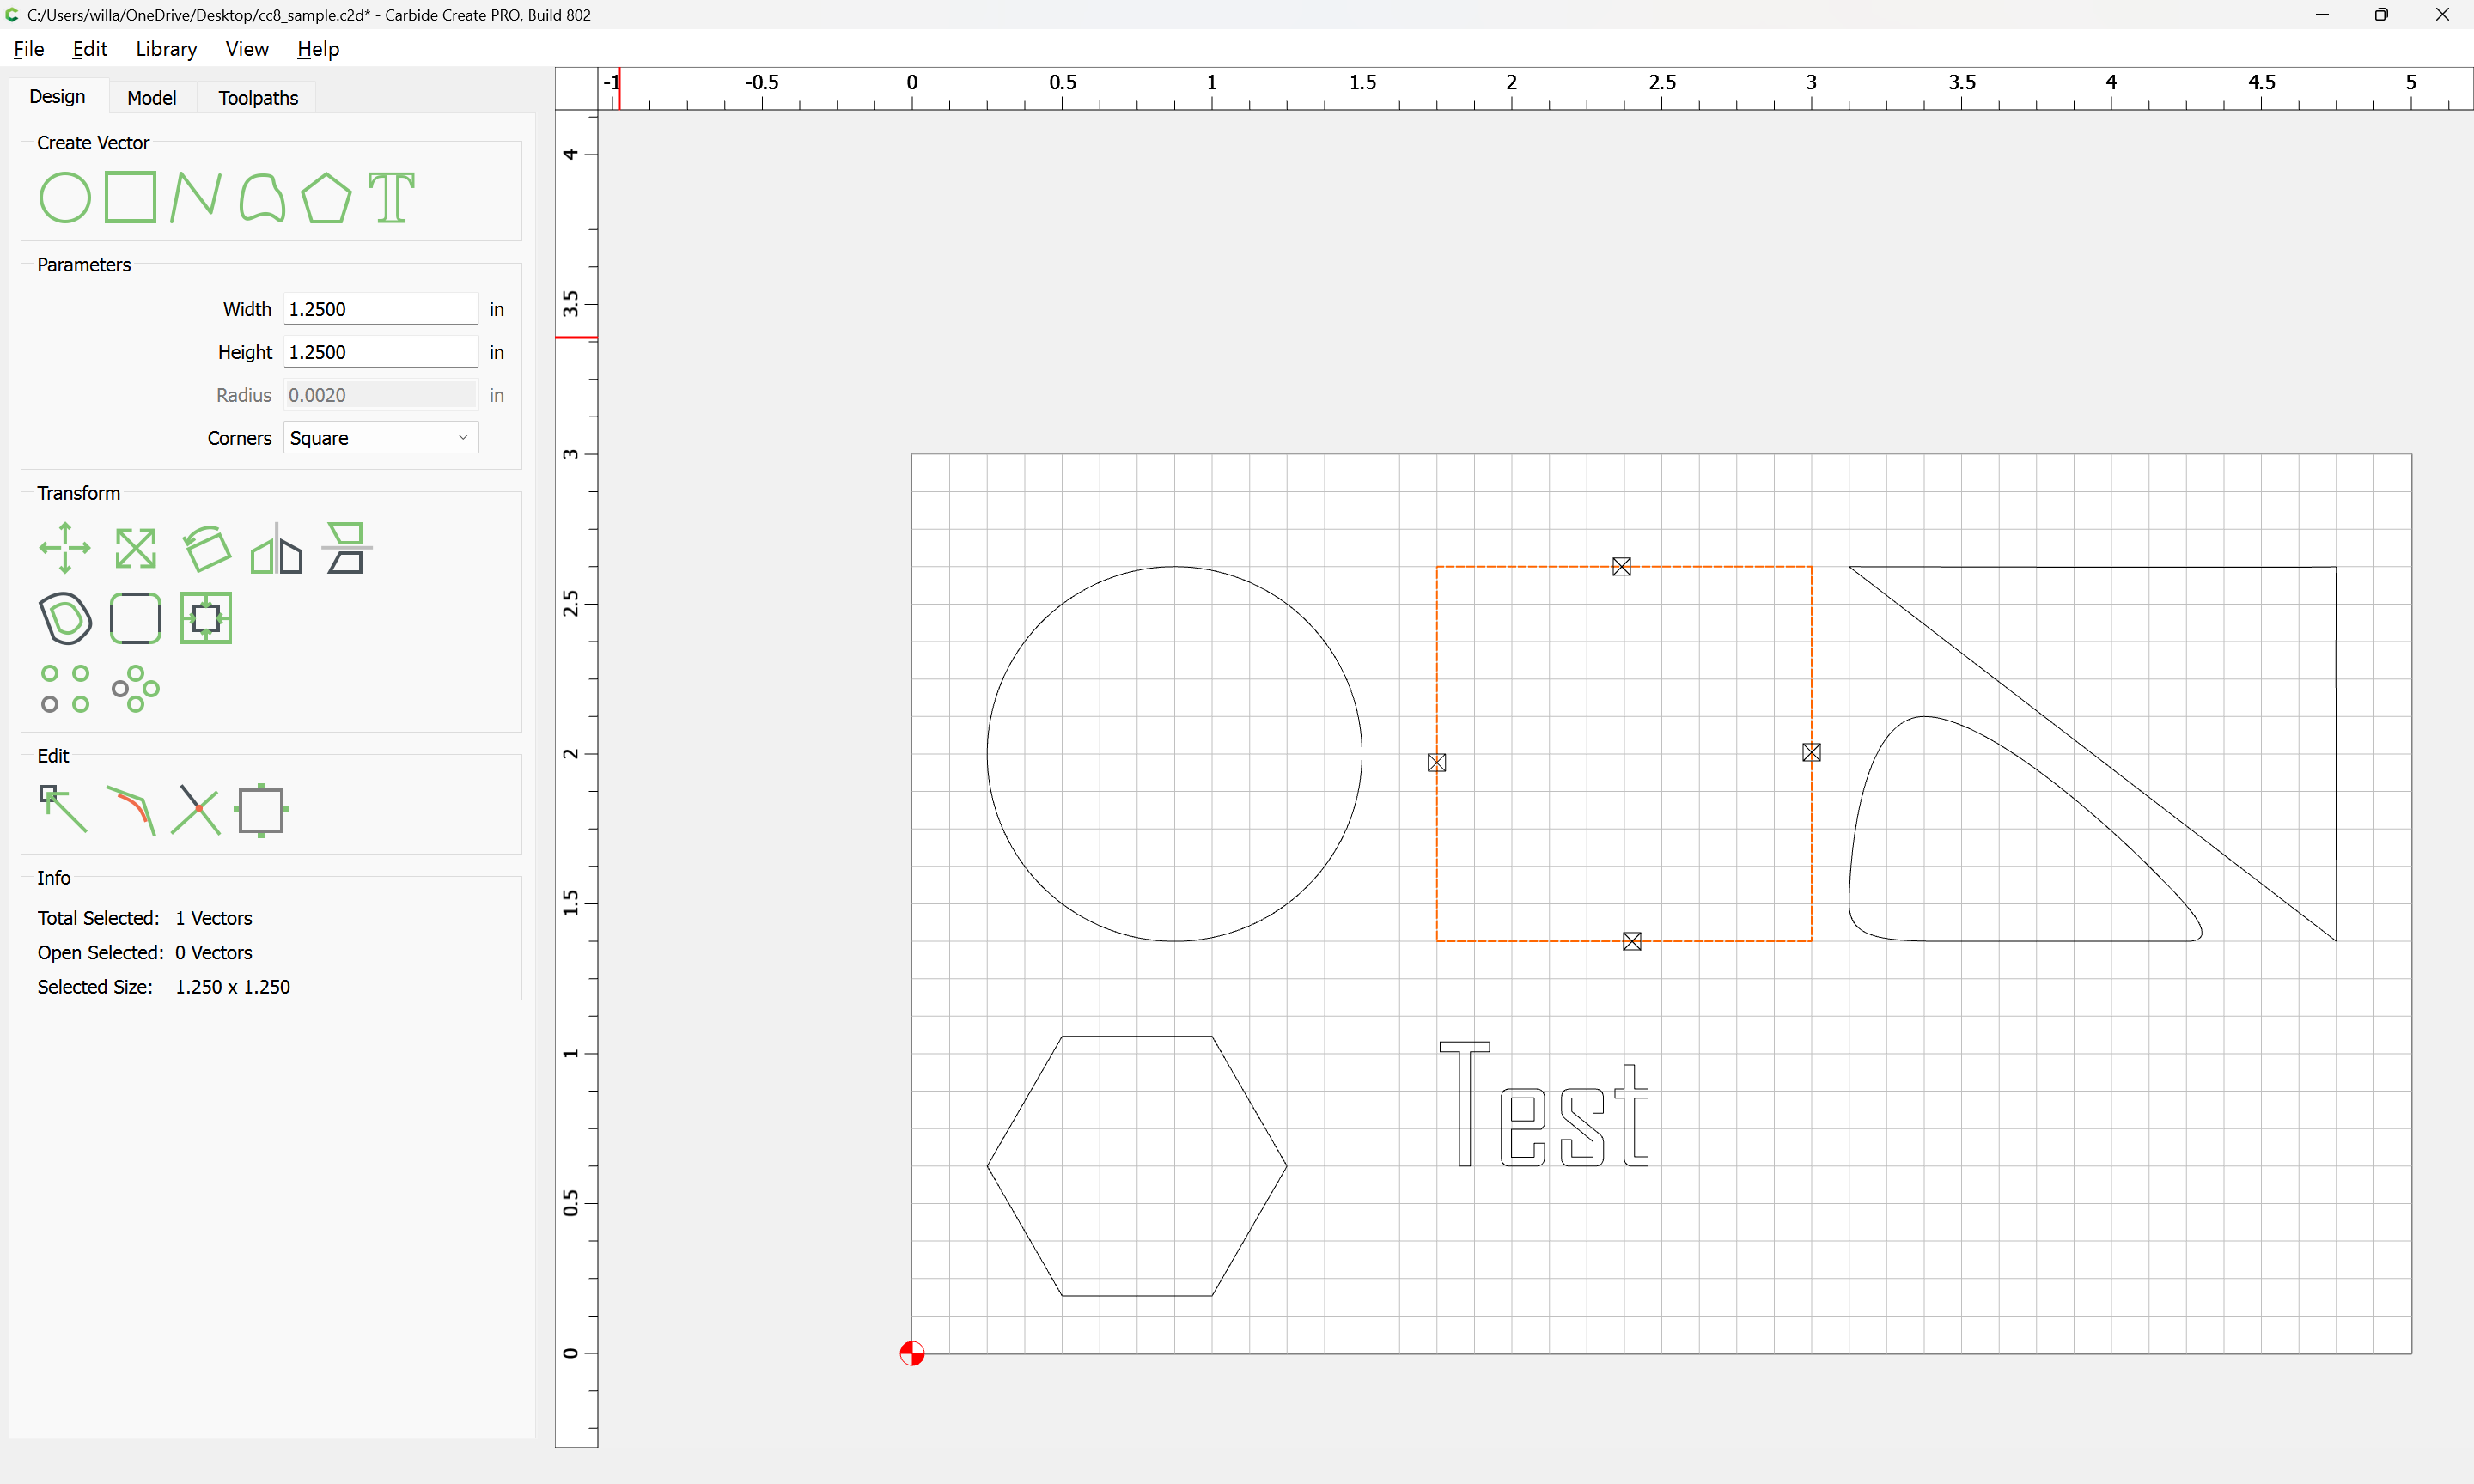Click the Height input field
The image size is (2474, 1484).
coord(381,352)
